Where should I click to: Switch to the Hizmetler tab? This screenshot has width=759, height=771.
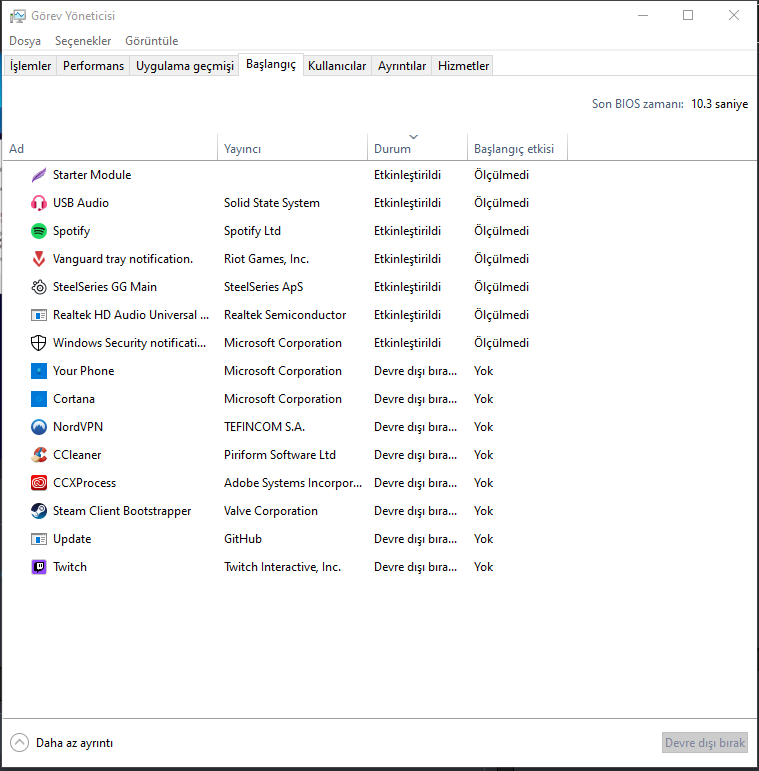[x=463, y=66]
